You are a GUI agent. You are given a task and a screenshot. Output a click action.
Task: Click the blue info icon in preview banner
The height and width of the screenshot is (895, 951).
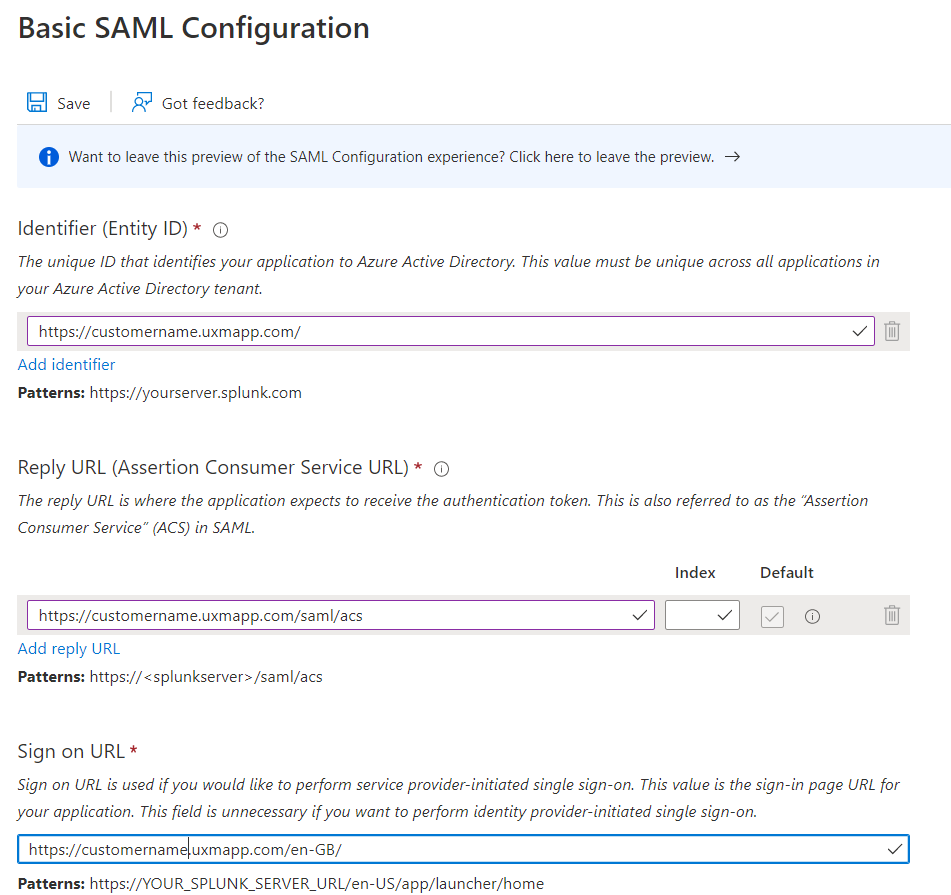(48, 157)
